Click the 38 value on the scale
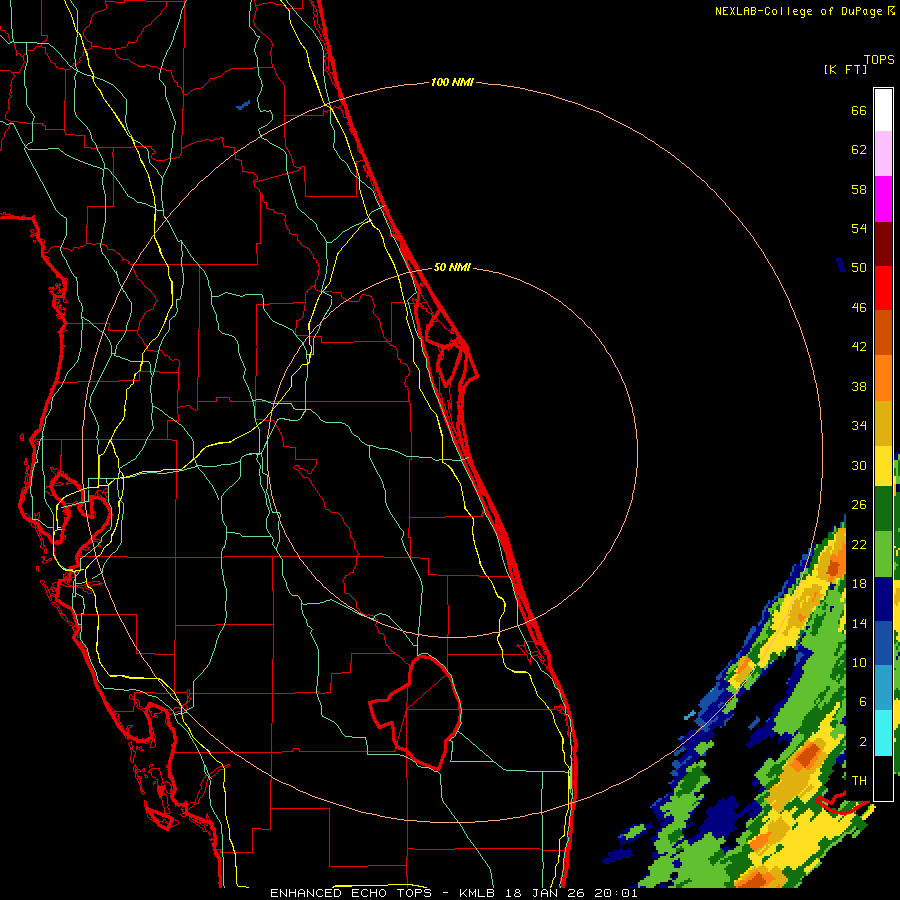Screen dimensions: 900x900 click(859, 386)
